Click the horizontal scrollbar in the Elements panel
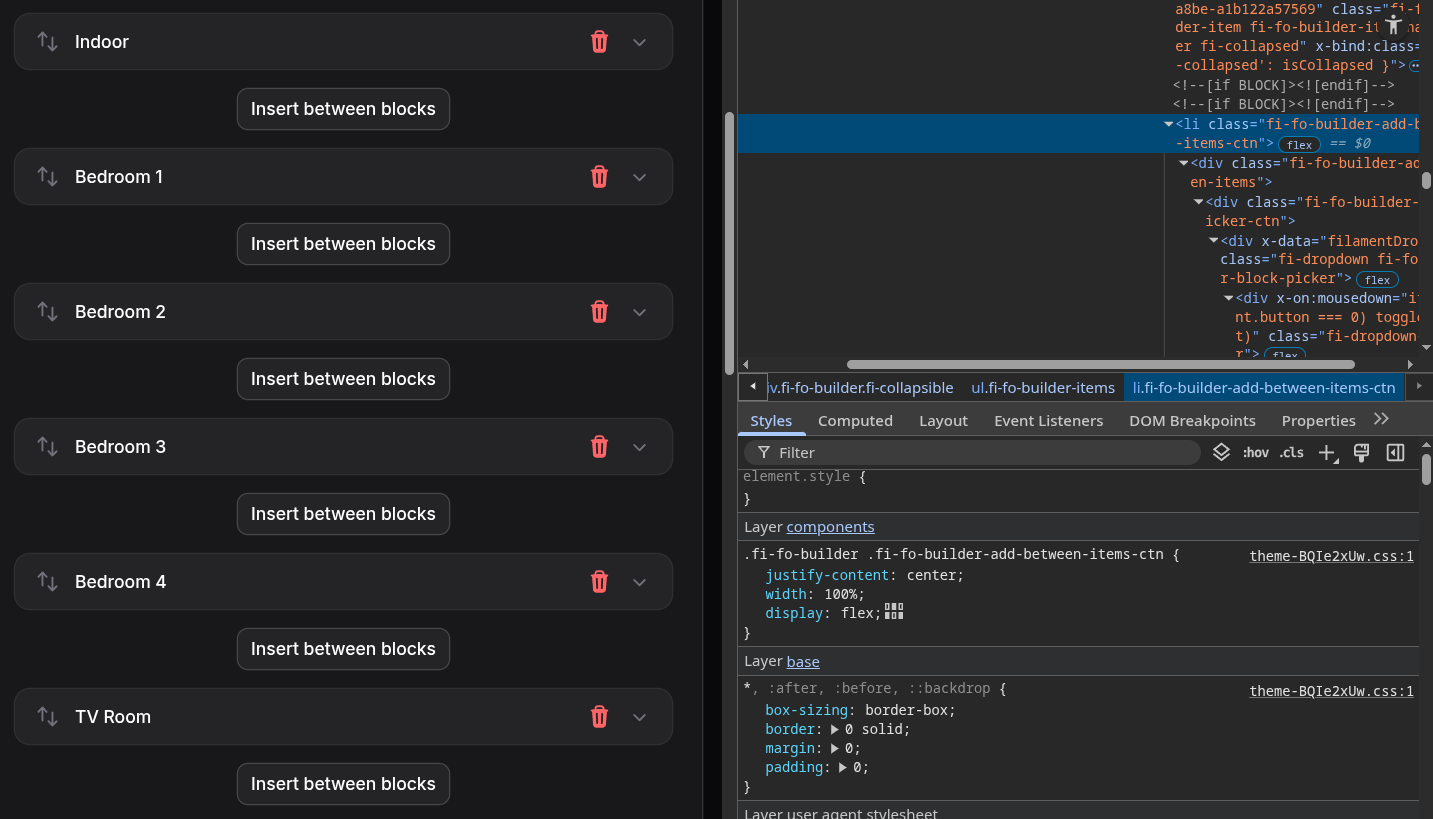 (x=1100, y=365)
